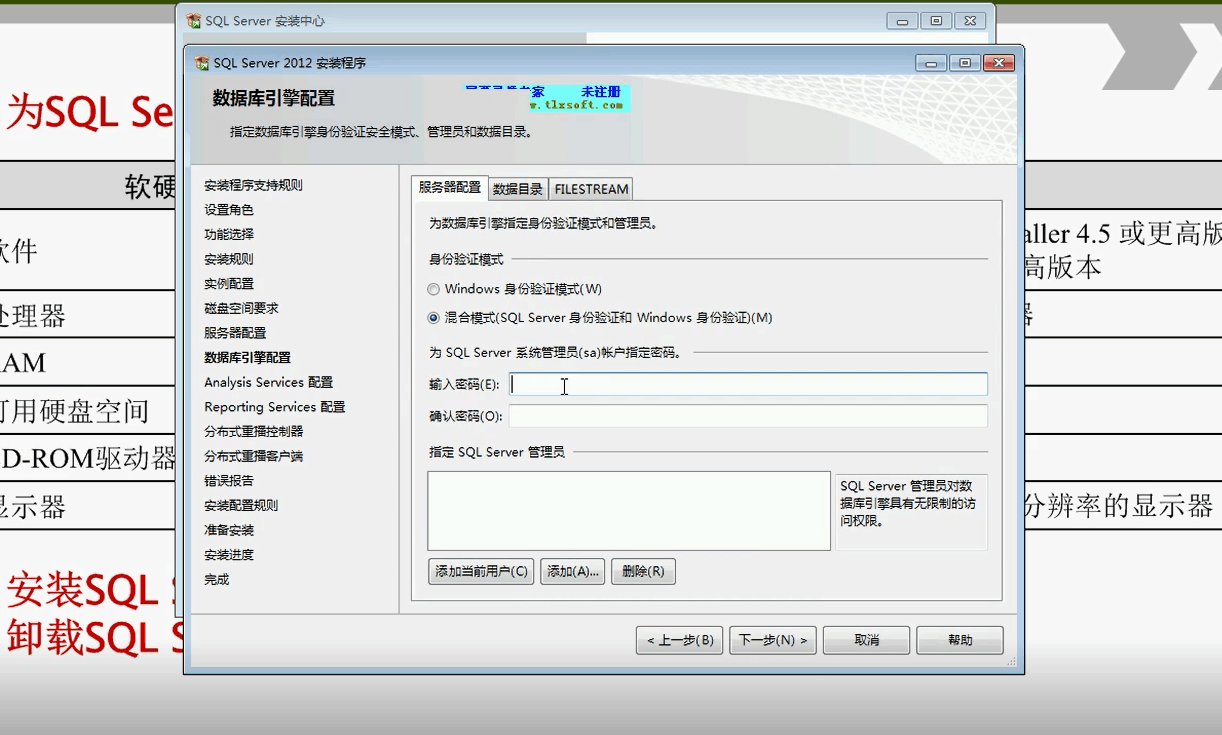Click the SQL Server 管理员 list box
The image size is (1222, 735).
coord(629,511)
